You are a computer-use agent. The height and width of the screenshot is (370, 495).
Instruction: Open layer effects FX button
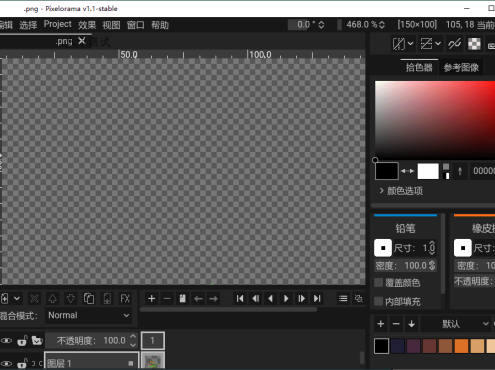point(125,299)
